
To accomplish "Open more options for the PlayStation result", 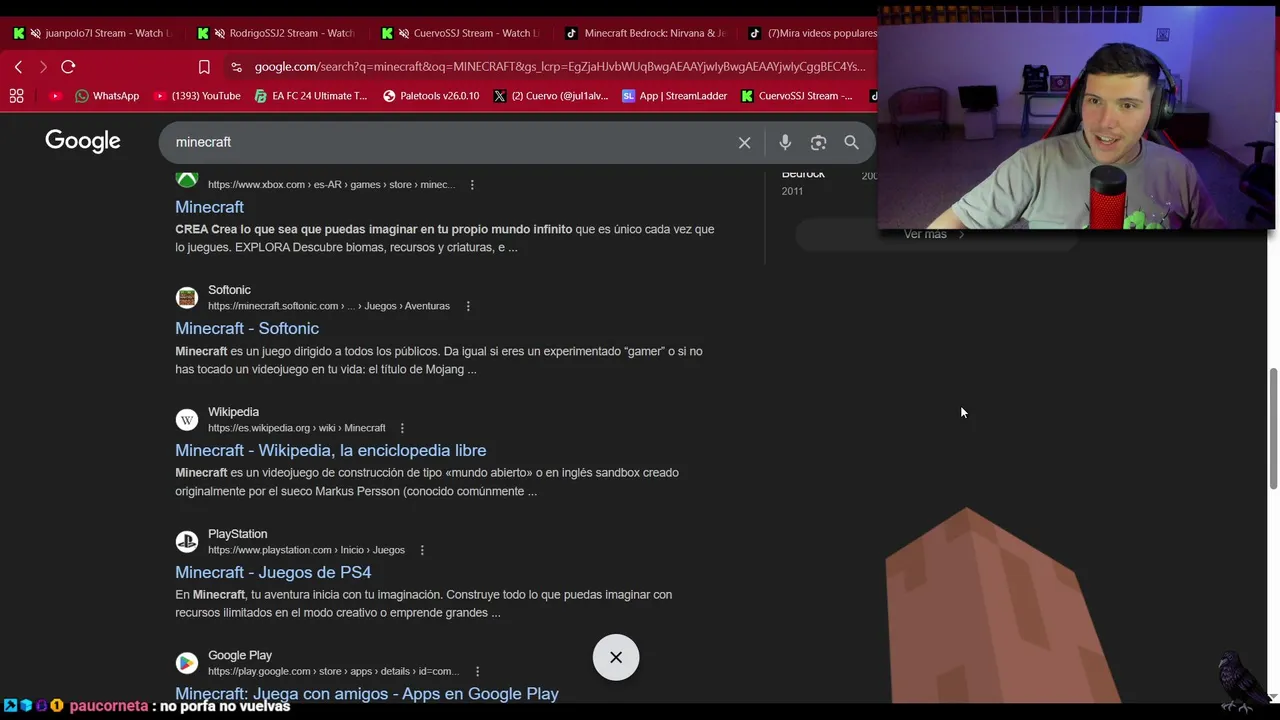I will 422,550.
